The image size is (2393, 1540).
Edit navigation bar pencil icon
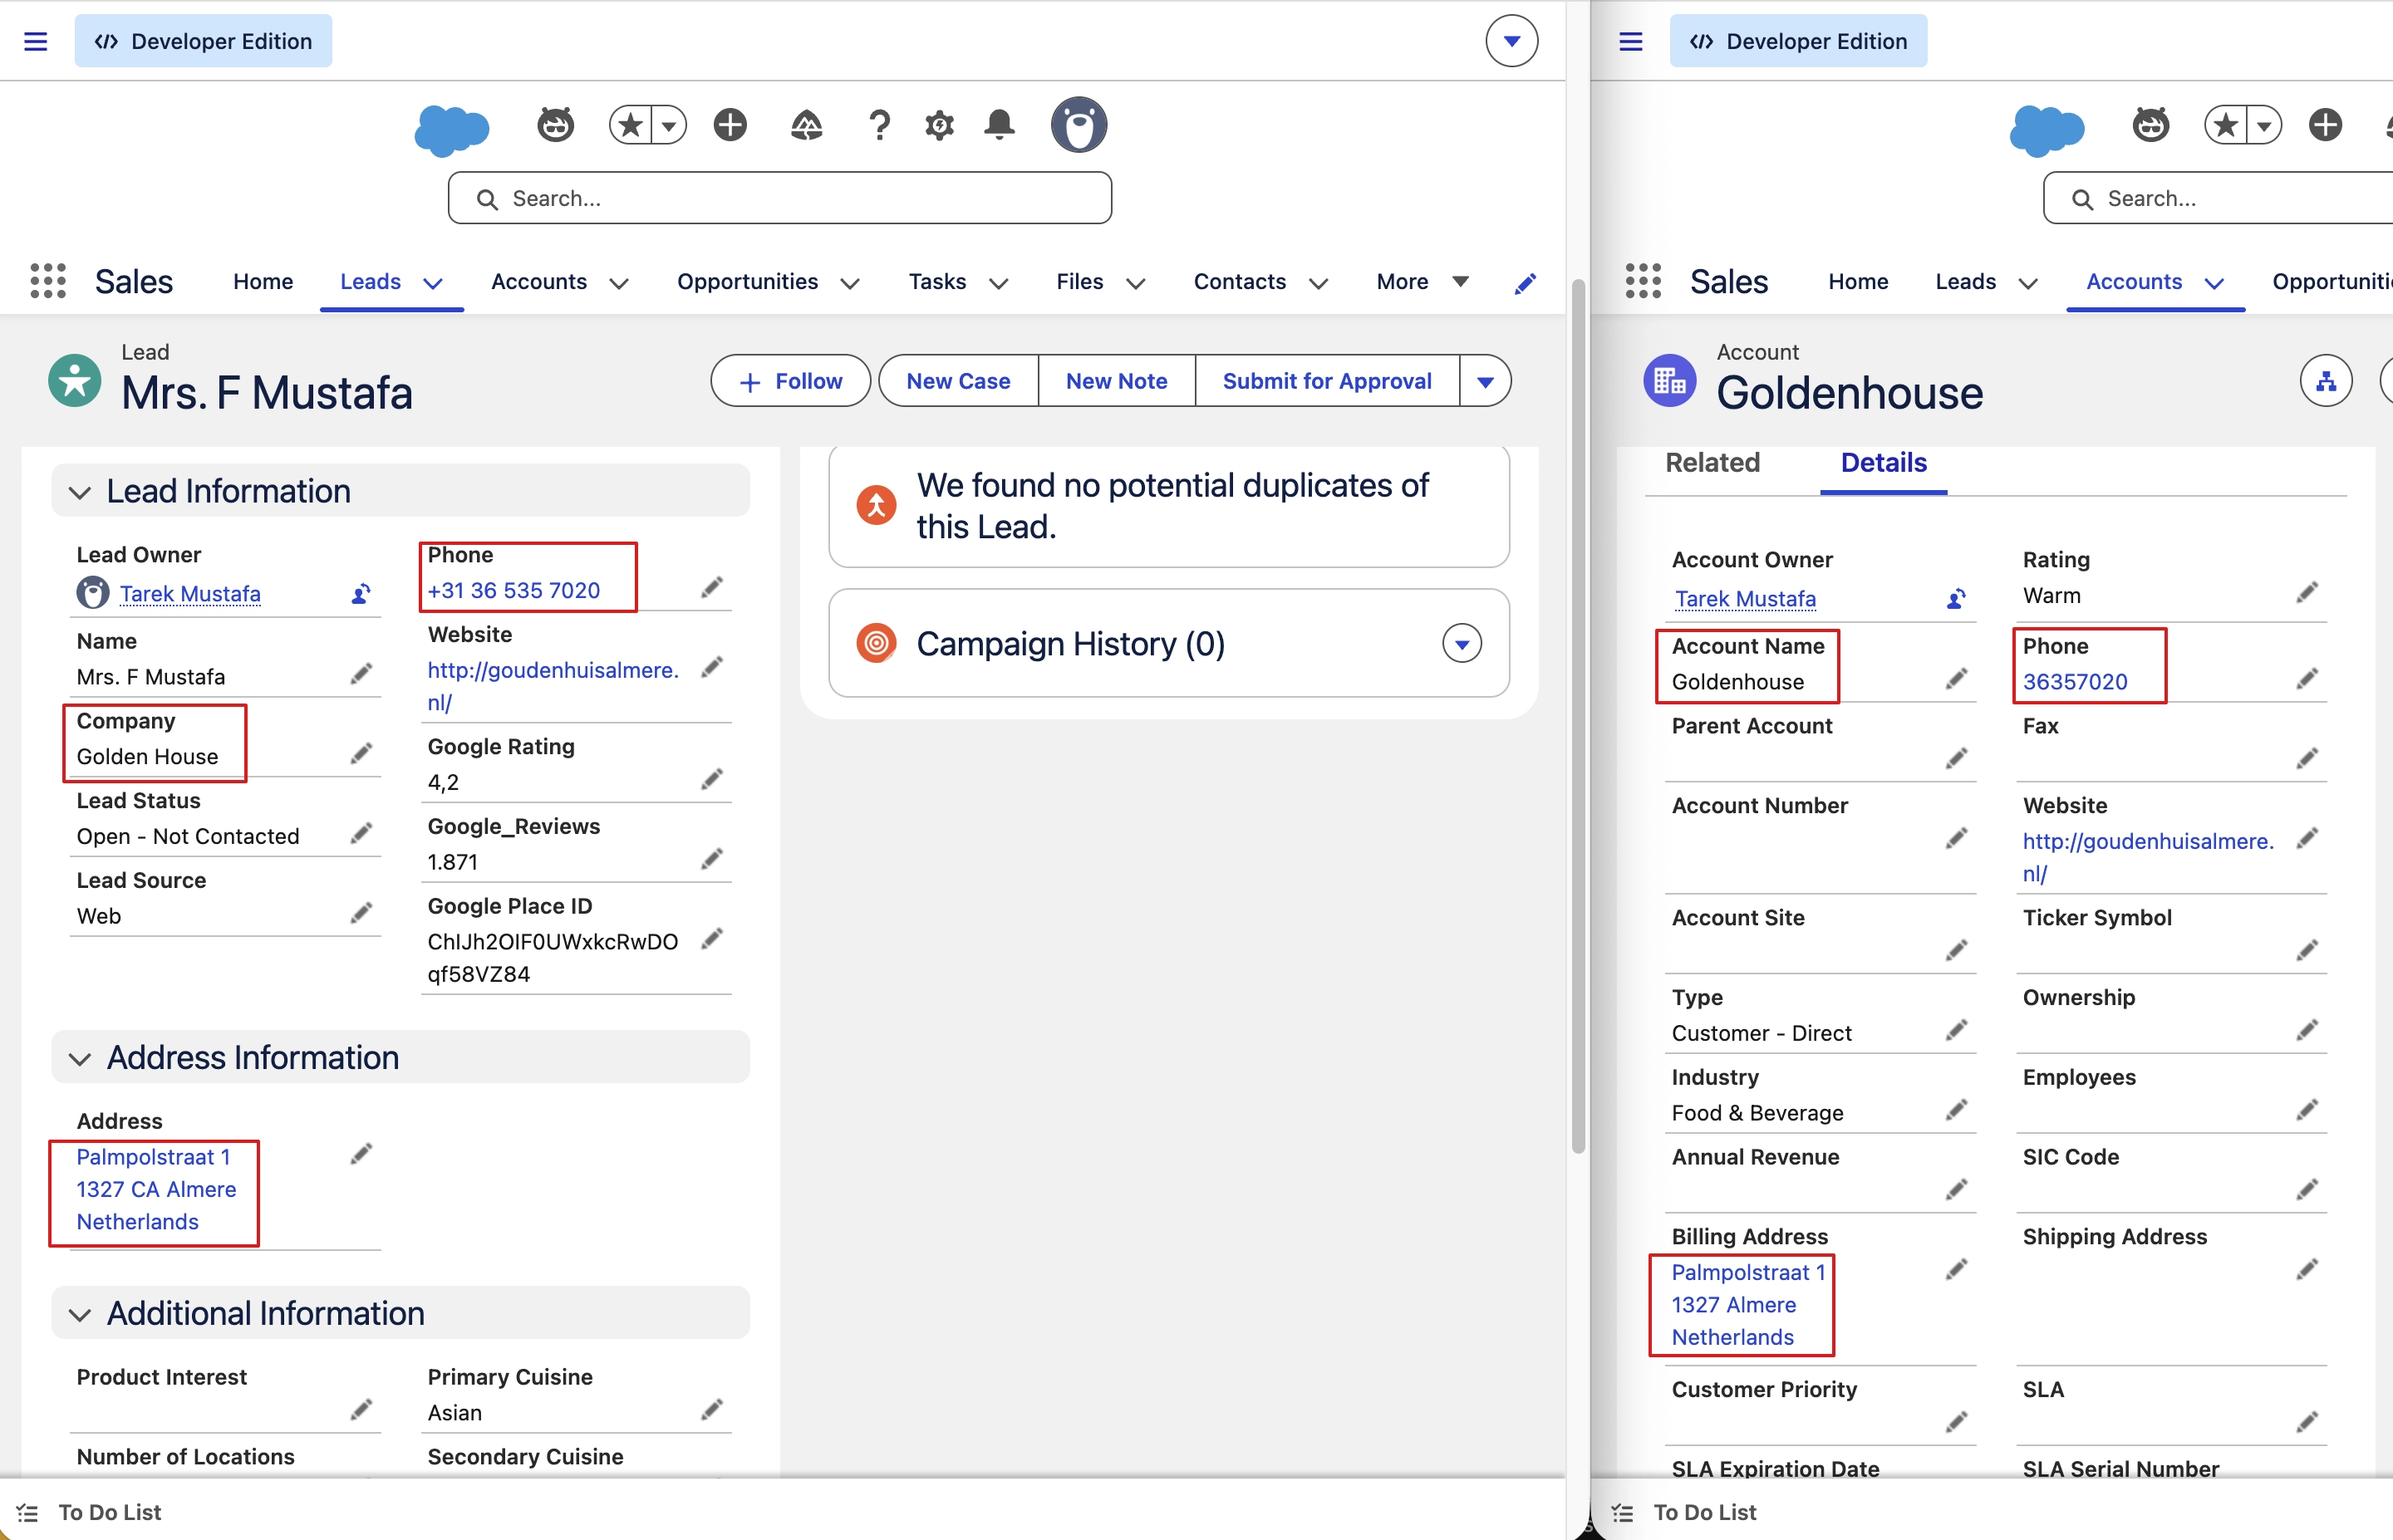(x=1524, y=283)
